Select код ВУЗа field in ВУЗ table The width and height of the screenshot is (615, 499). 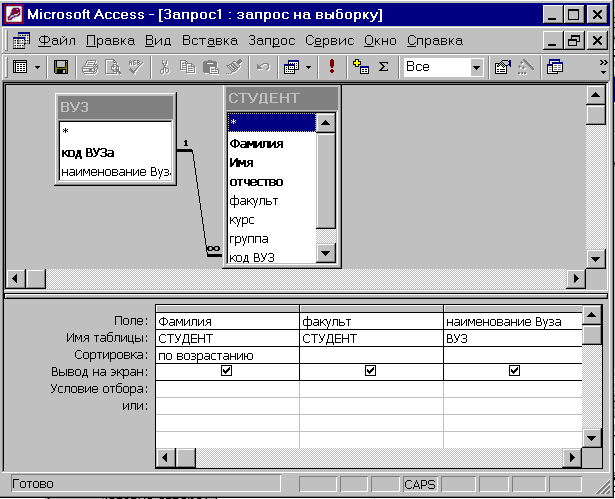click(x=116, y=153)
